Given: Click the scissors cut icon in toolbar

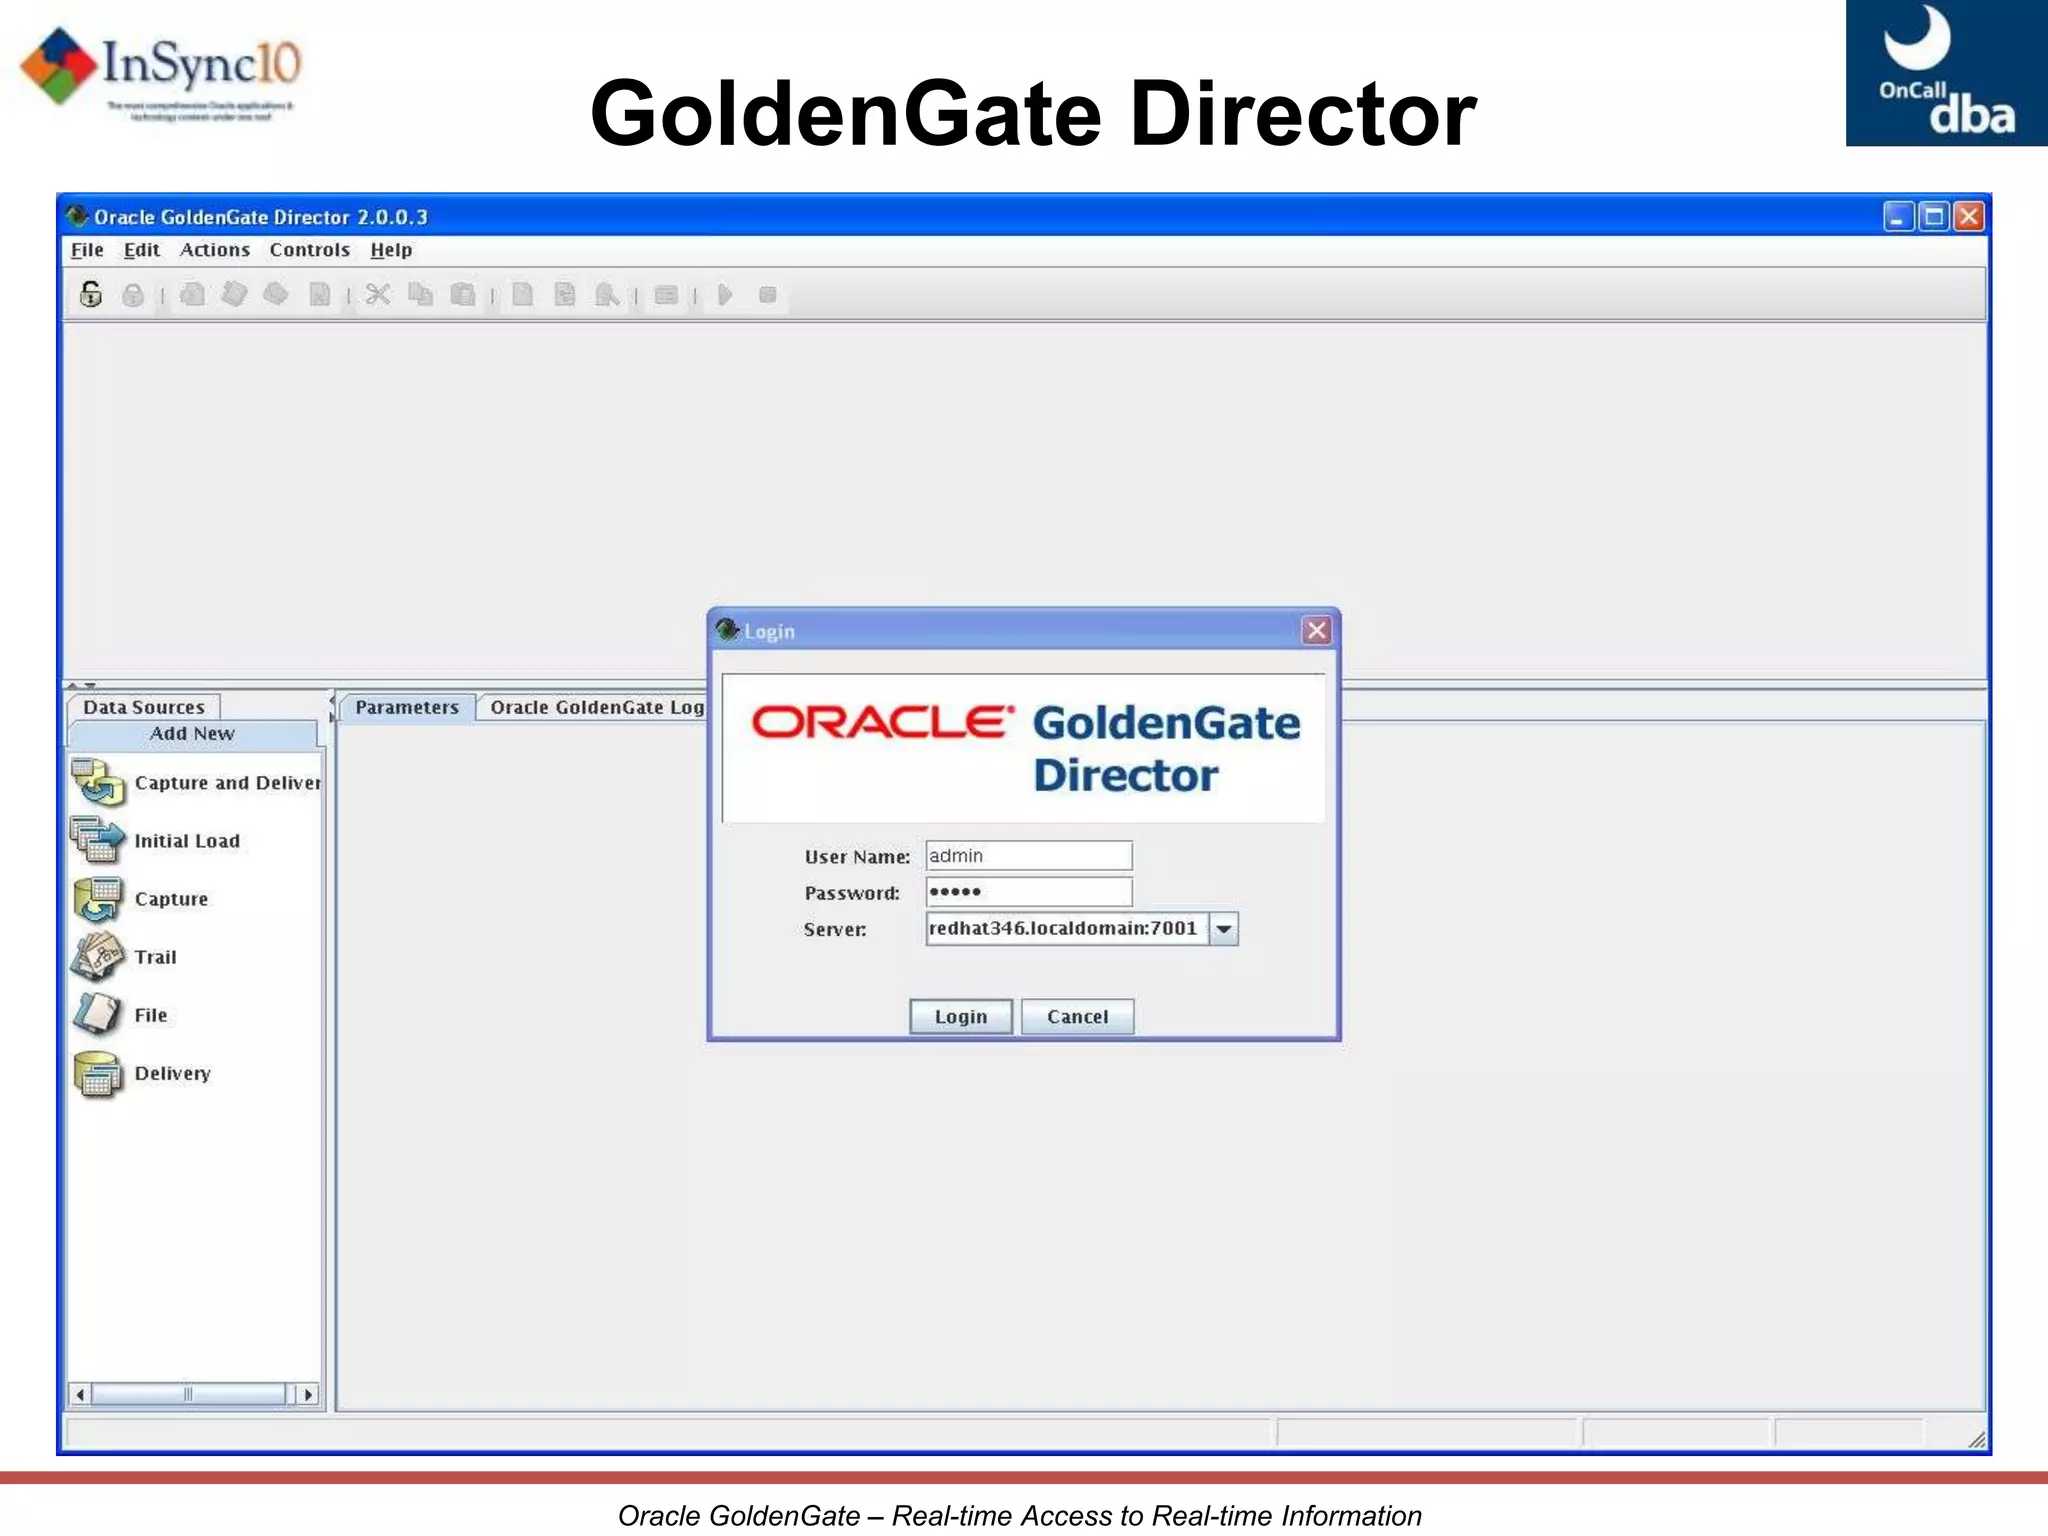Looking at the screenshot, I should coord(378,294).
